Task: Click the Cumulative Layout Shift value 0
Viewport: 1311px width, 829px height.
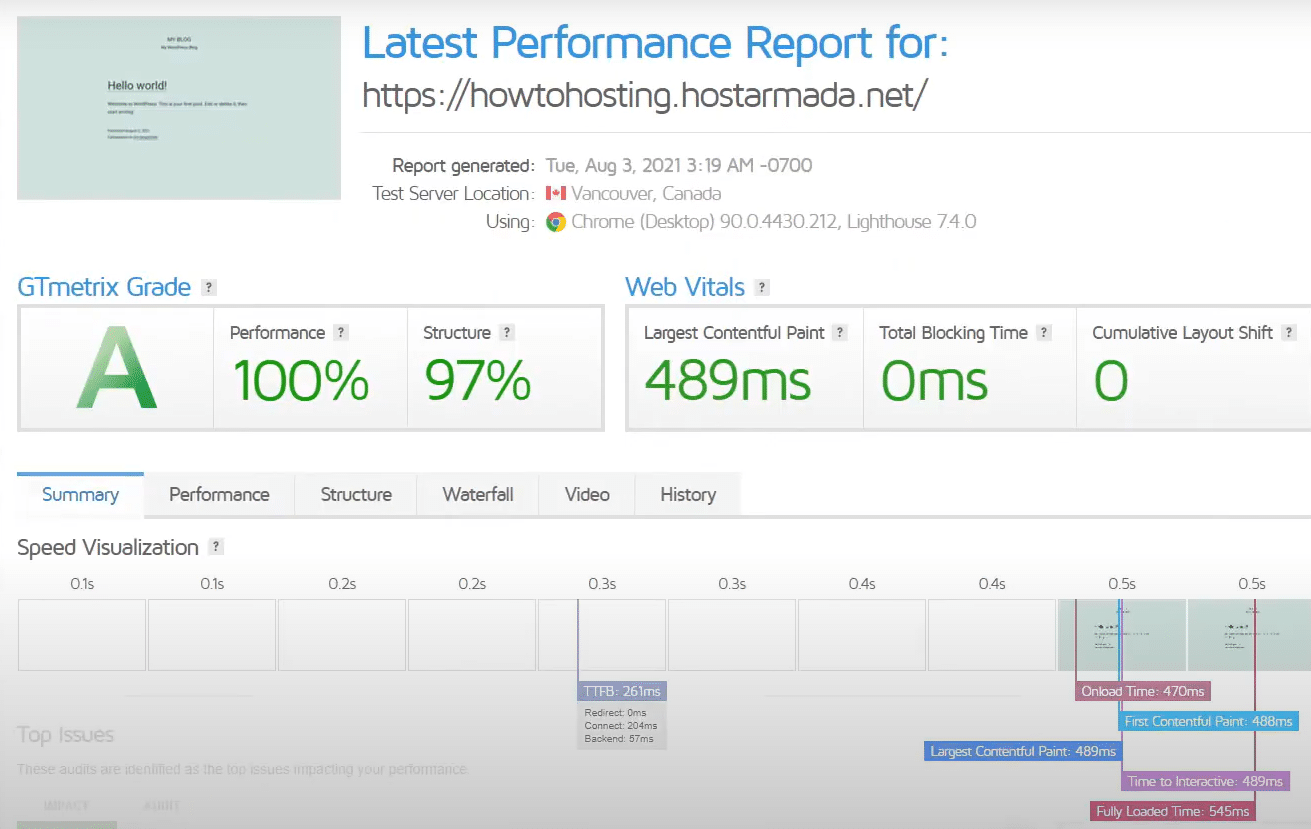Action: (x=1110, y=381)
